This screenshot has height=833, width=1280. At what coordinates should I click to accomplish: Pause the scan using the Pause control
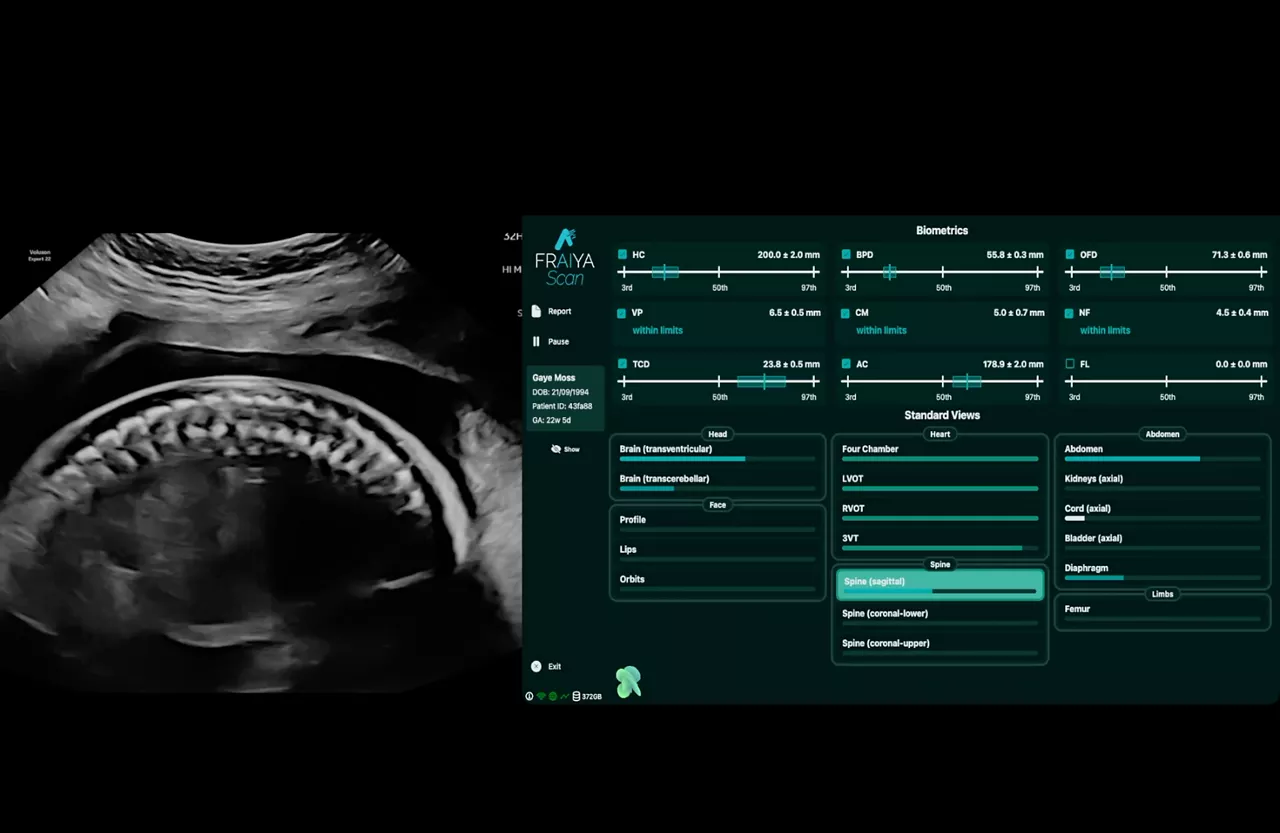click(x=551, y=341)
